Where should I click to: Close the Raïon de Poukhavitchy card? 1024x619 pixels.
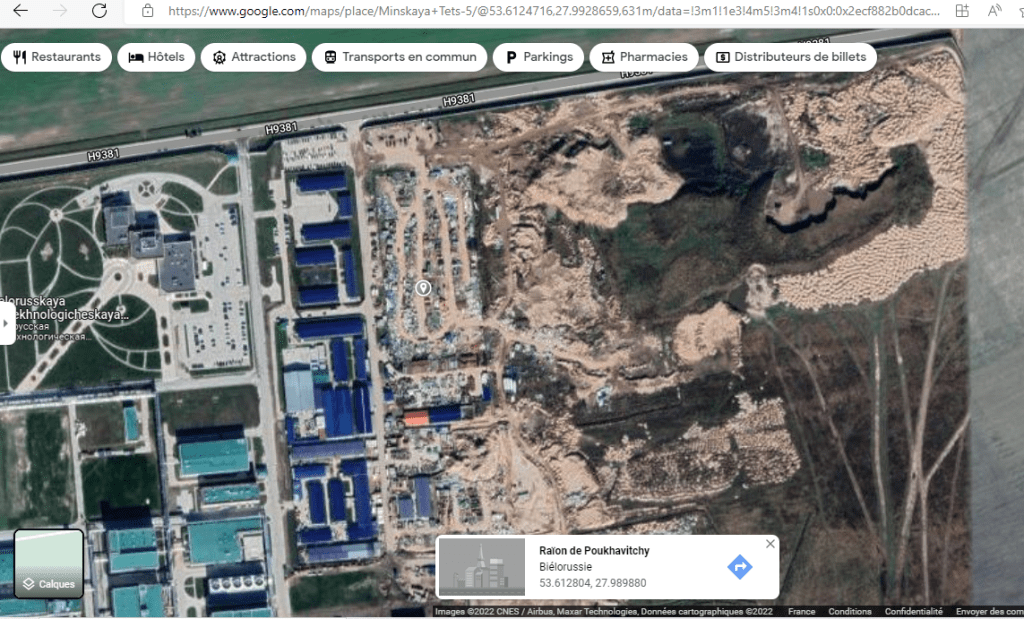pyautogui.click(x=769, y=544)
